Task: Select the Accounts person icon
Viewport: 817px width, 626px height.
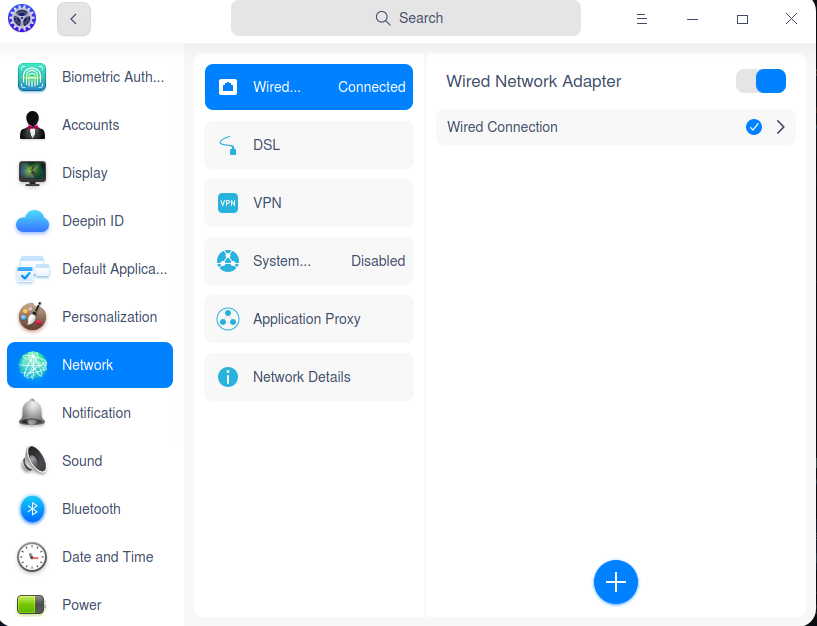Action: click(x=32, y=125)
